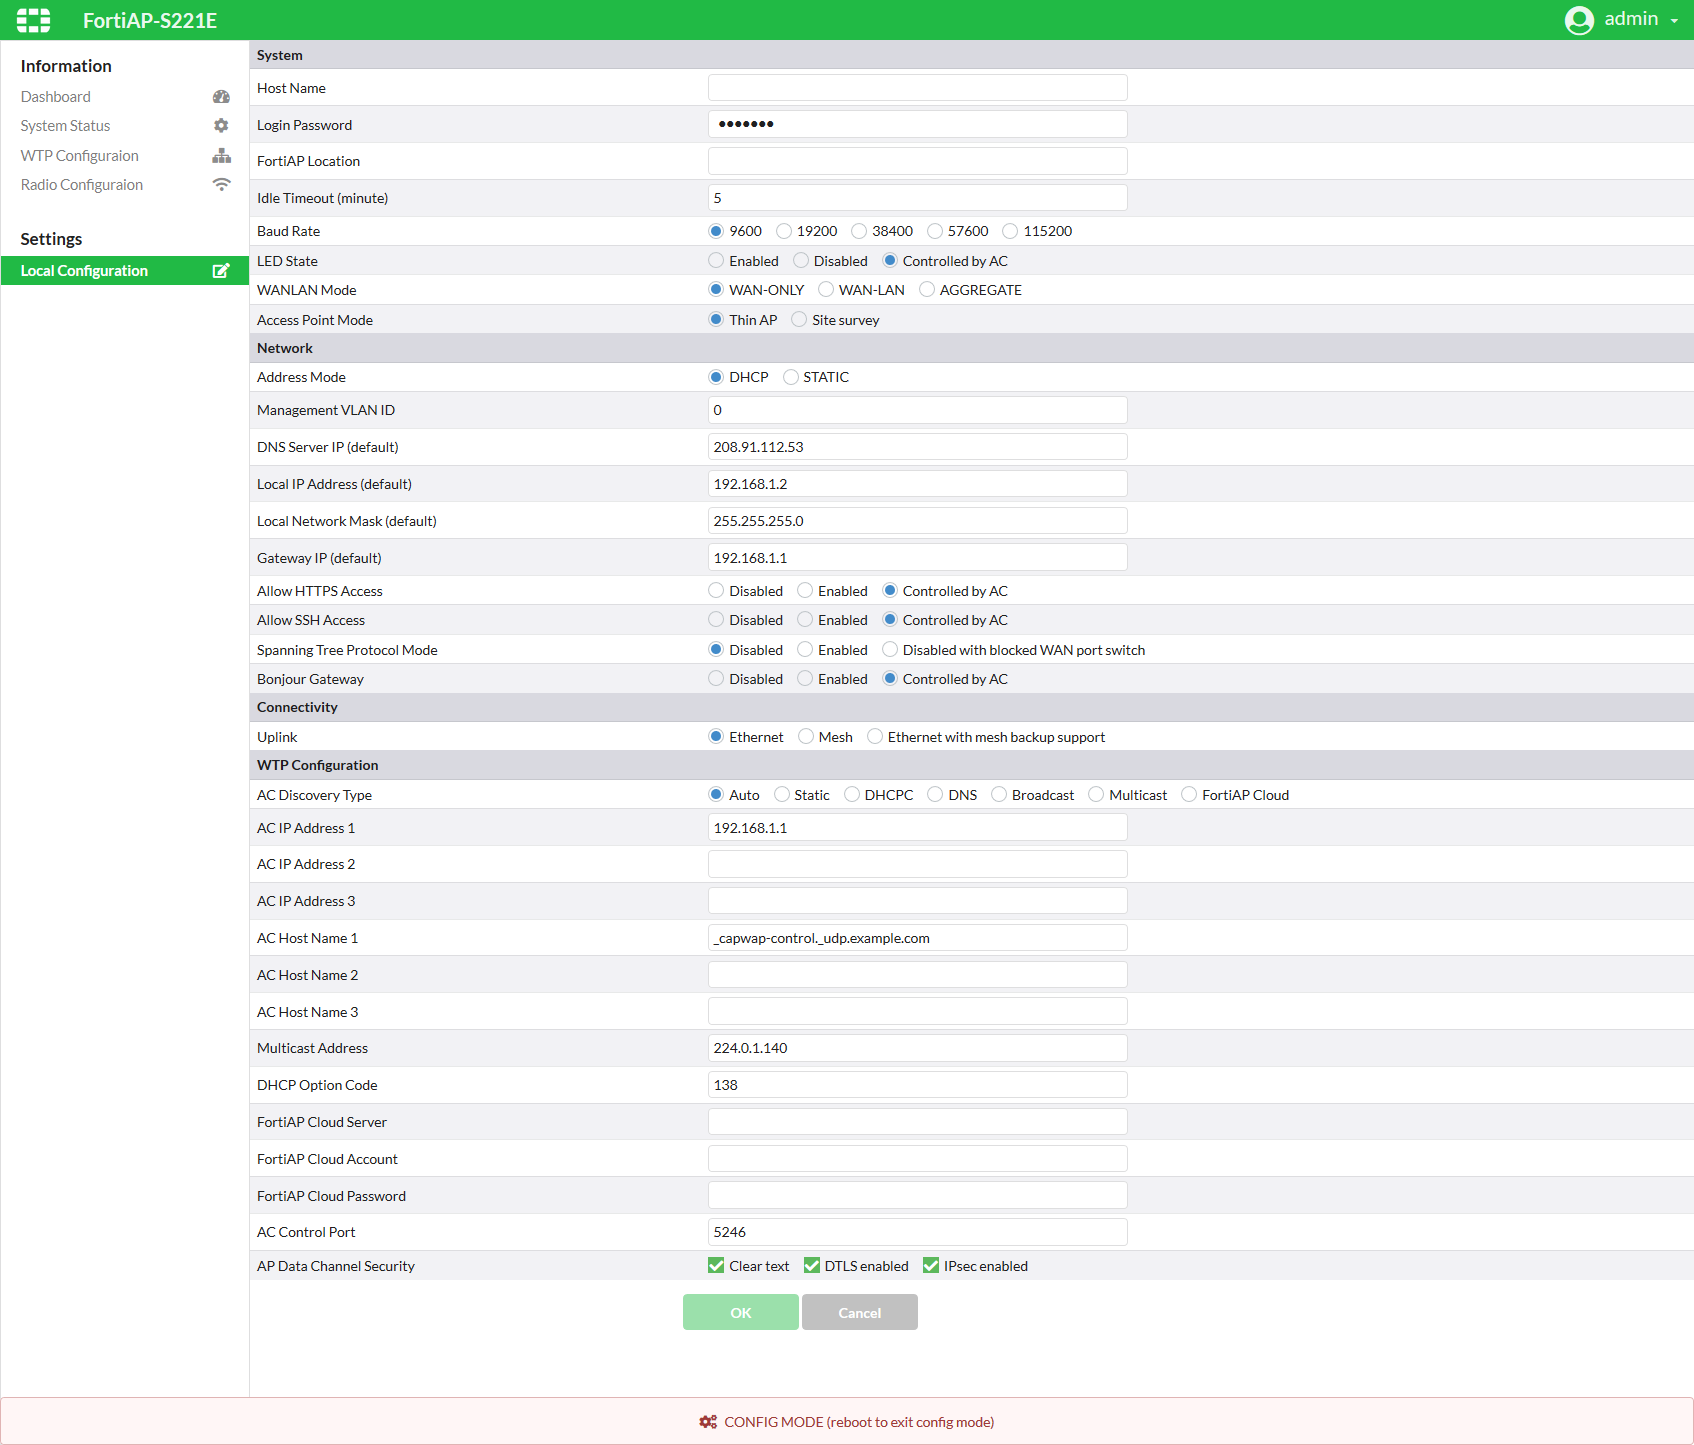The image size is (1694, 1445).
Task: Set AC Discovery Type to Static
Action: click(782, 795)
